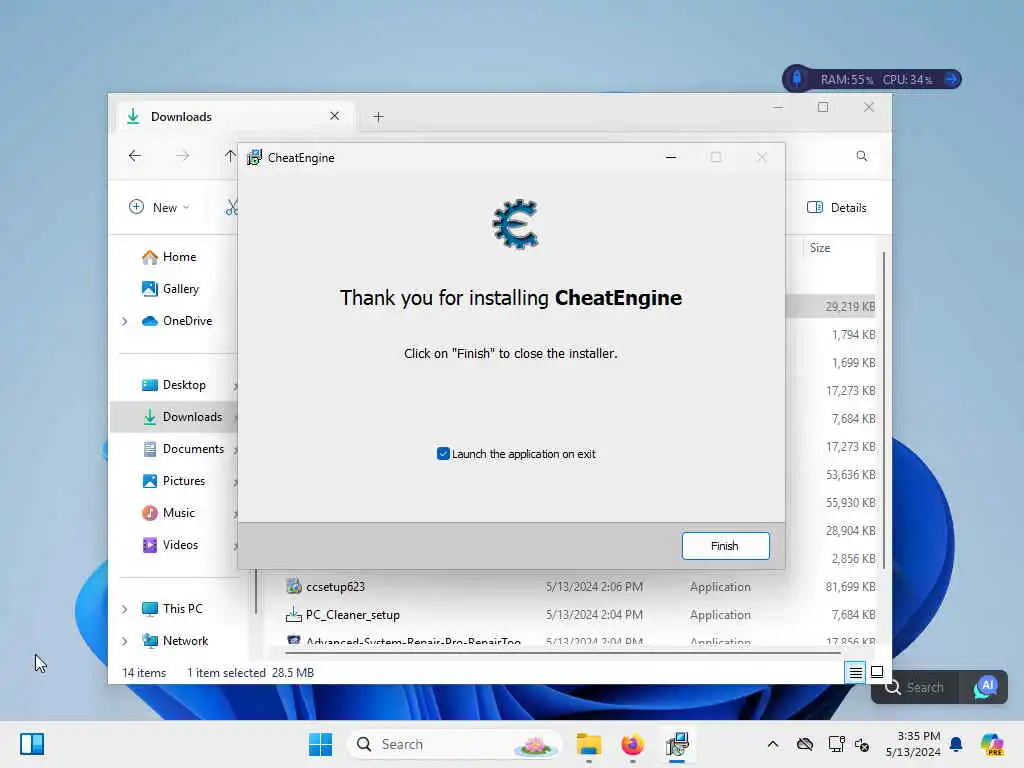Open the New dropdown in Explorer
This screenshot has height=768, width=1024.
coord(159,207)
